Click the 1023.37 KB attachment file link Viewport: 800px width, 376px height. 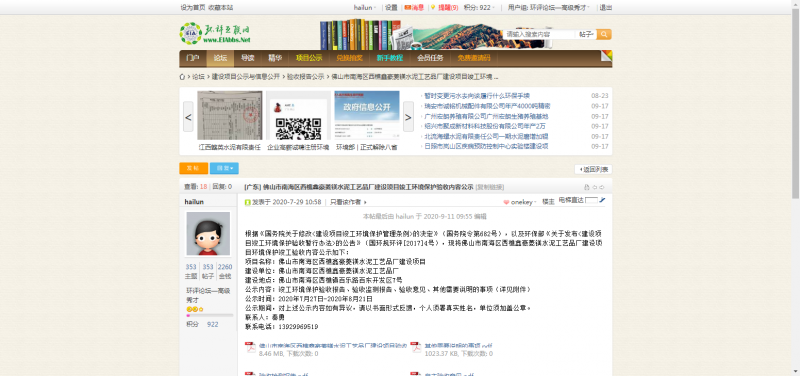[458, 346]
